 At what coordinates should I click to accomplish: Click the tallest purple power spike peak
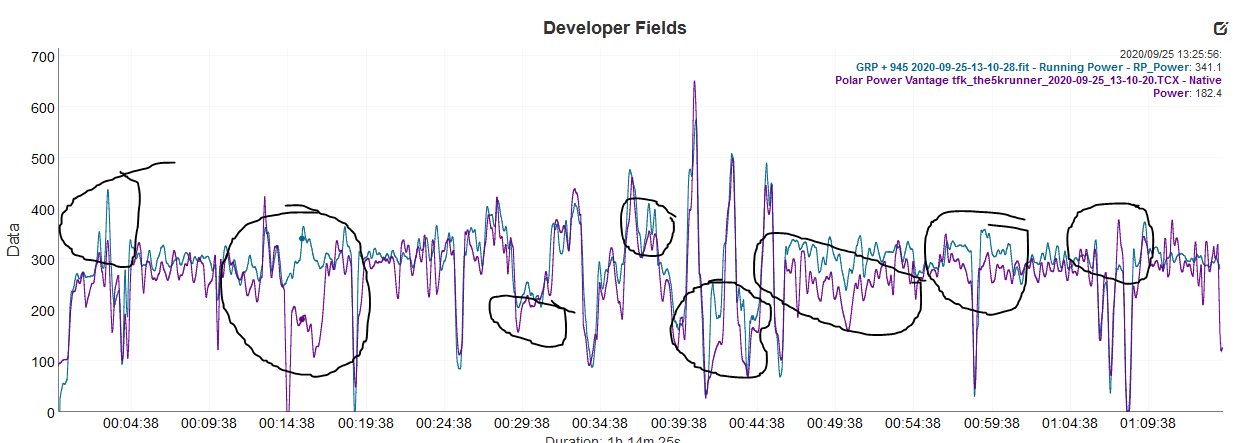pyautogui.click(x=694, y=83)
